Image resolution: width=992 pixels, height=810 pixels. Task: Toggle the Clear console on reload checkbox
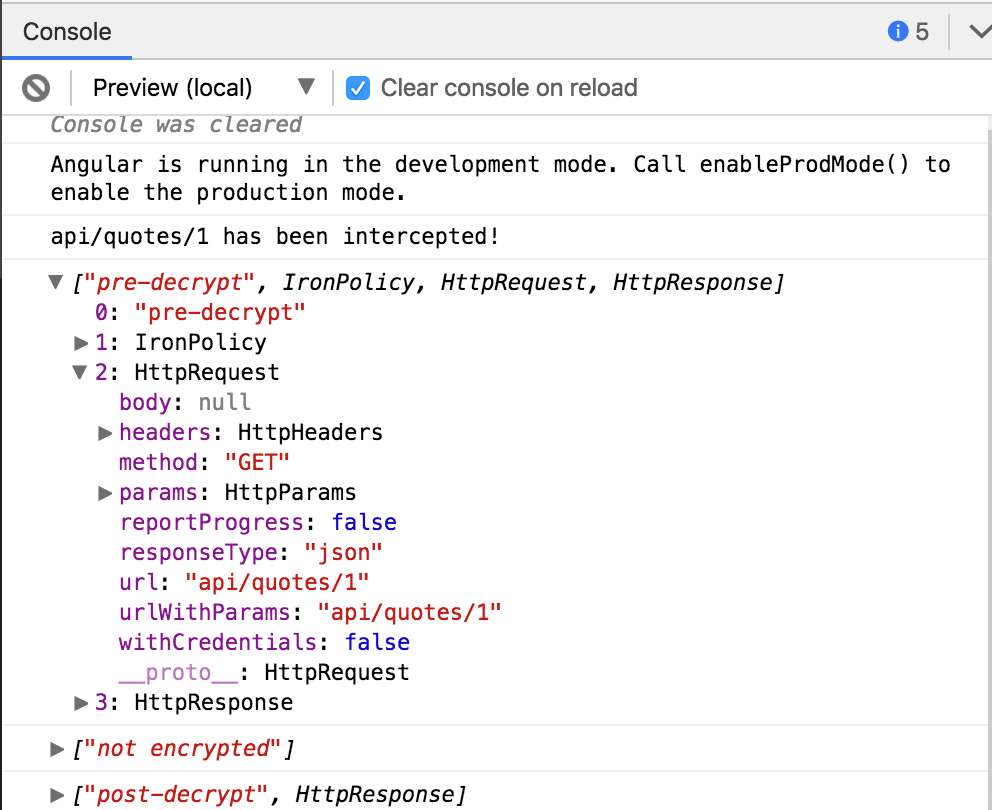point(358,88)
